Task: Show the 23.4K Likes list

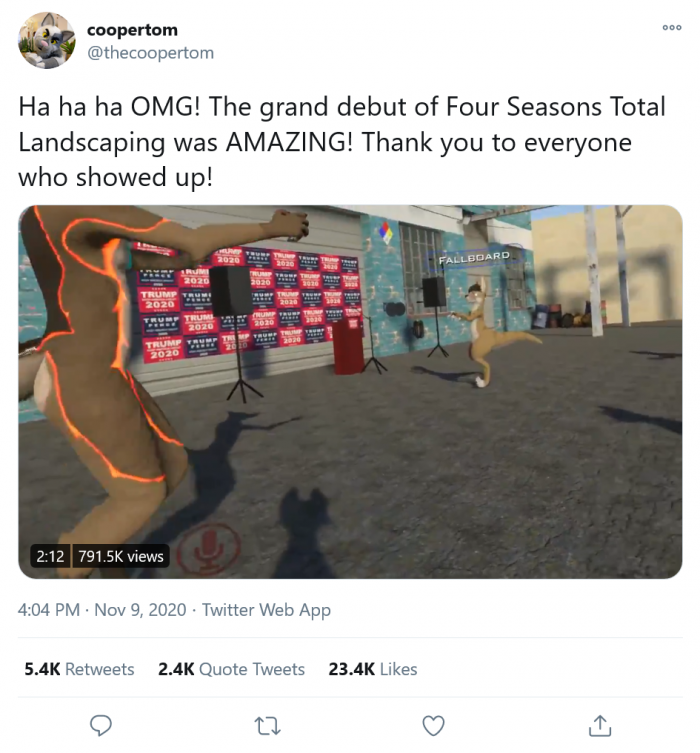Action: [x=372, y=669]
